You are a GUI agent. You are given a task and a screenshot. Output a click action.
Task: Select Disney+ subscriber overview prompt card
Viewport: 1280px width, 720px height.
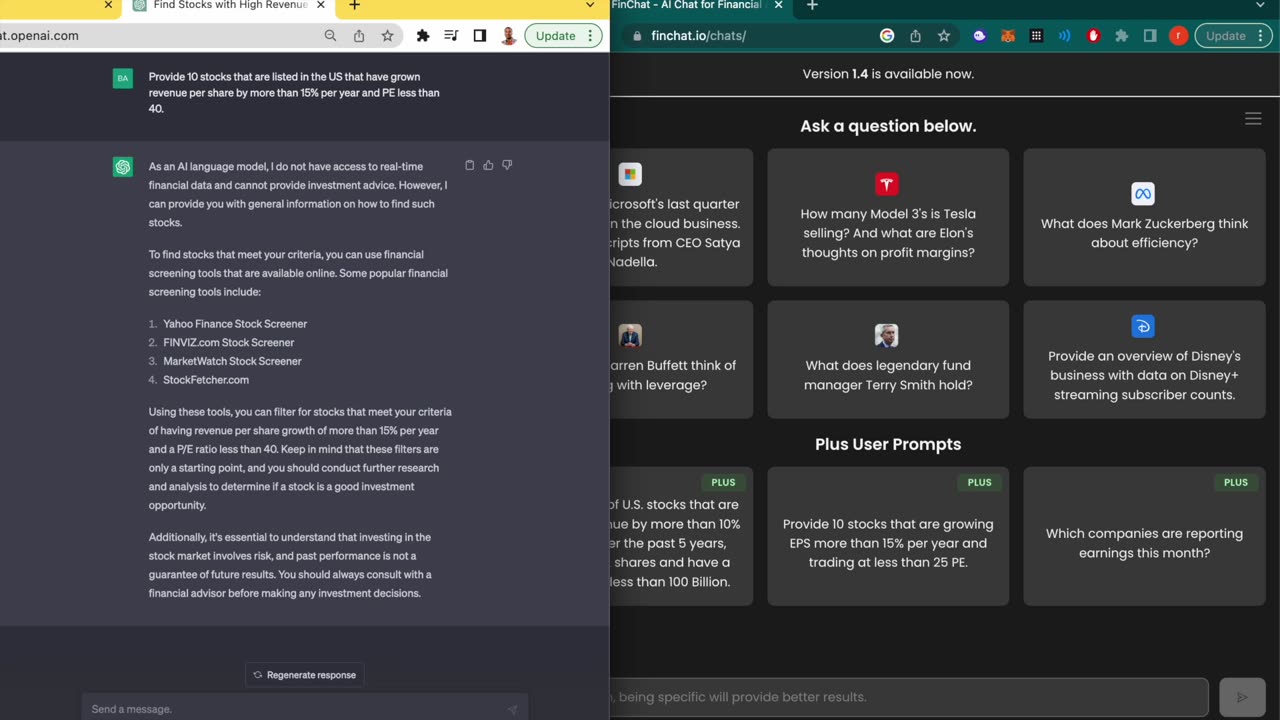1144,360
